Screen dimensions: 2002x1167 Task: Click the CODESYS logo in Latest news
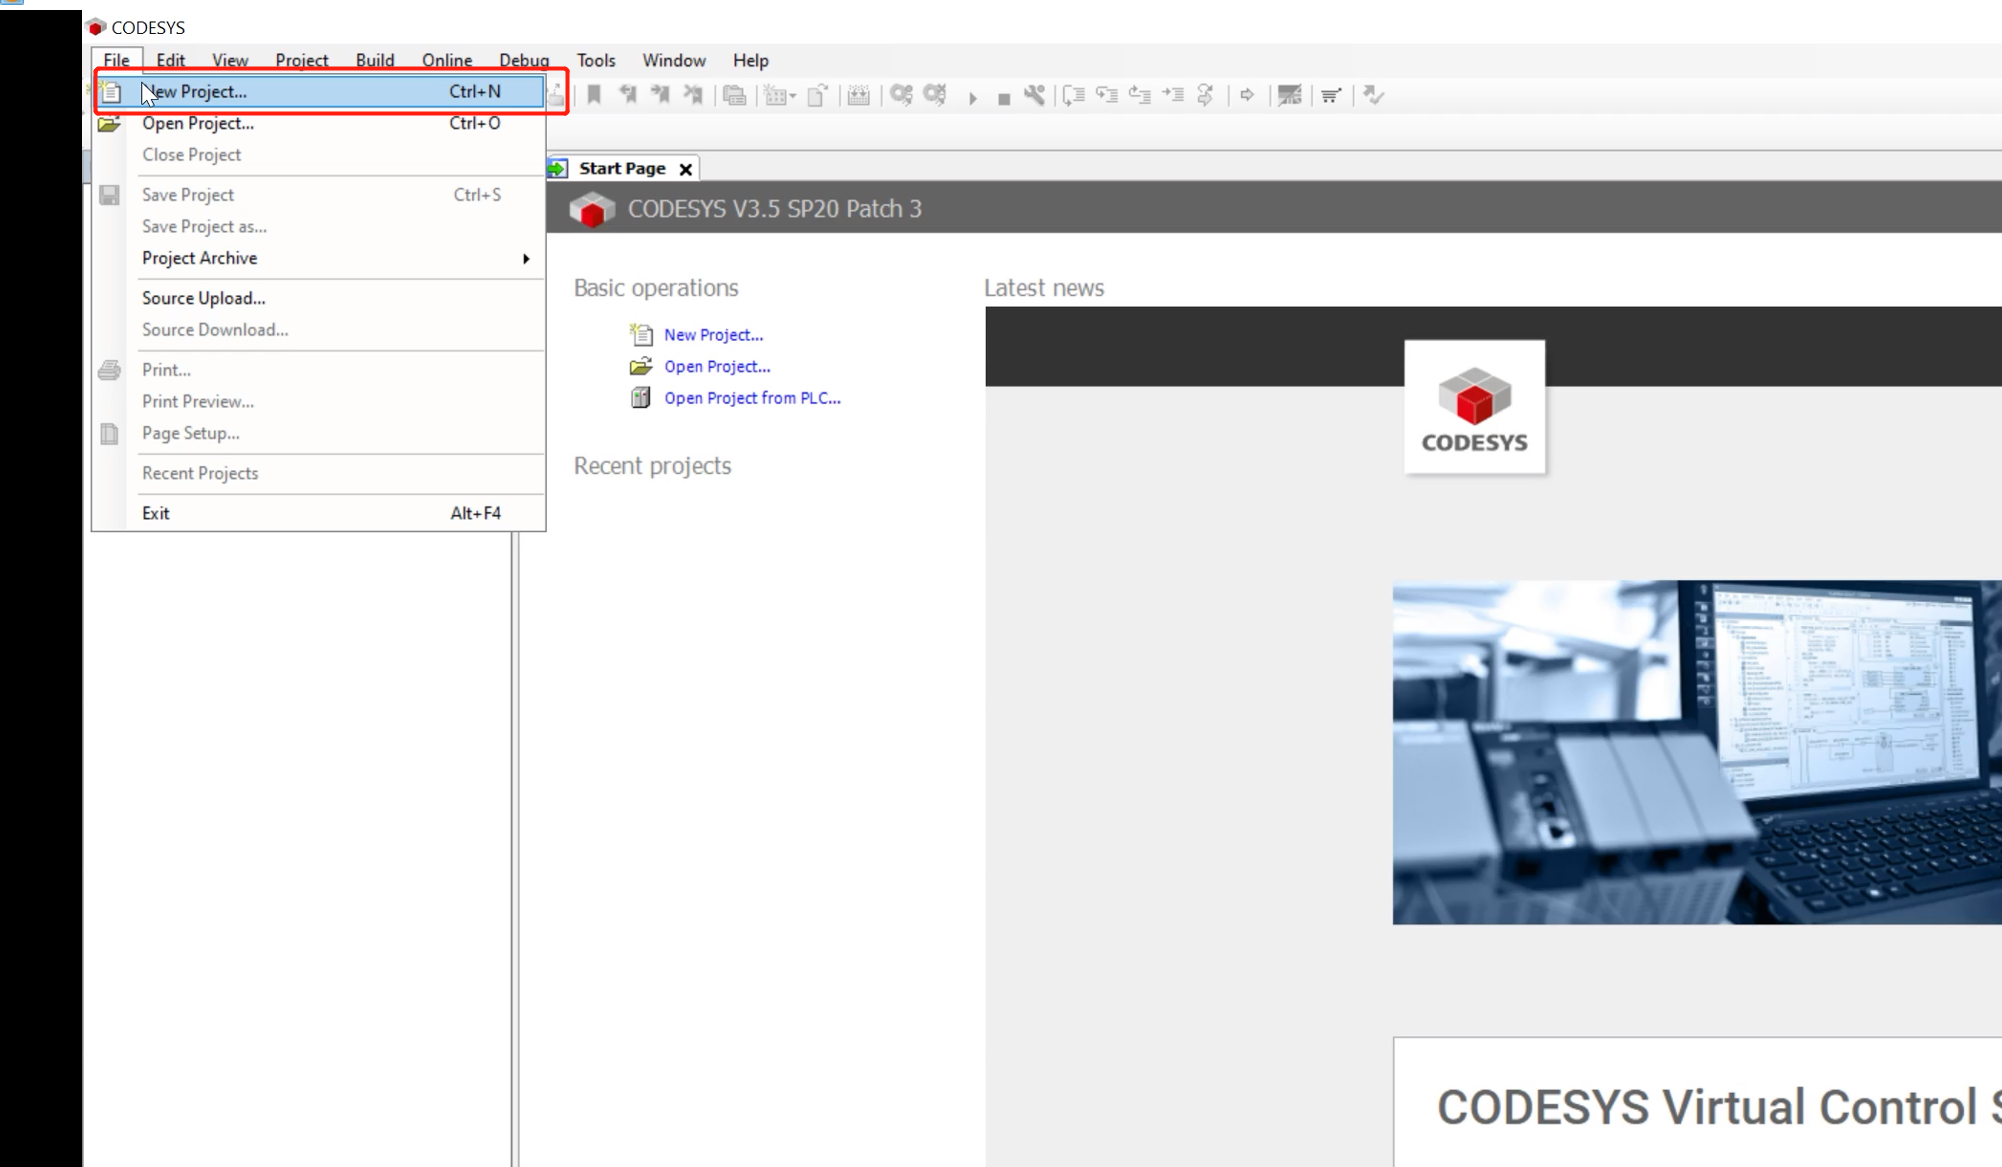[x=1474, y=407]
